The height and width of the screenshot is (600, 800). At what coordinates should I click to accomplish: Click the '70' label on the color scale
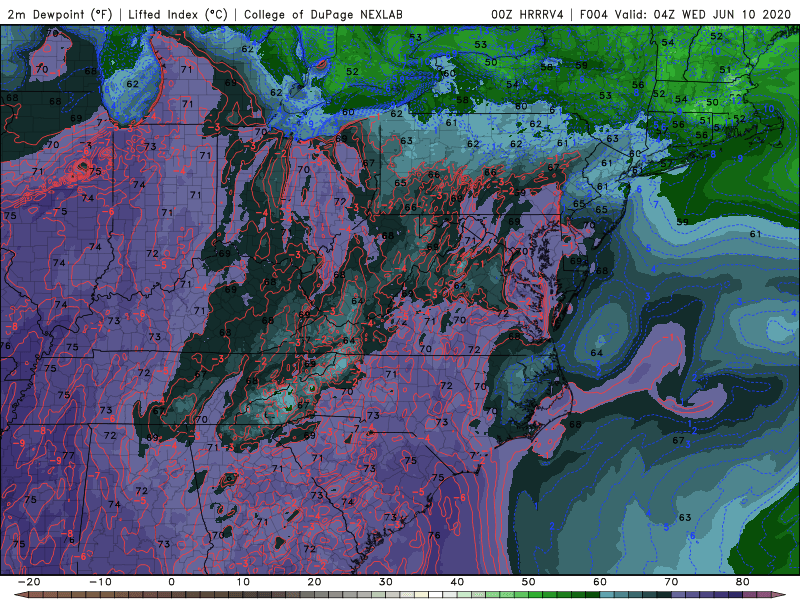[671, 582]
